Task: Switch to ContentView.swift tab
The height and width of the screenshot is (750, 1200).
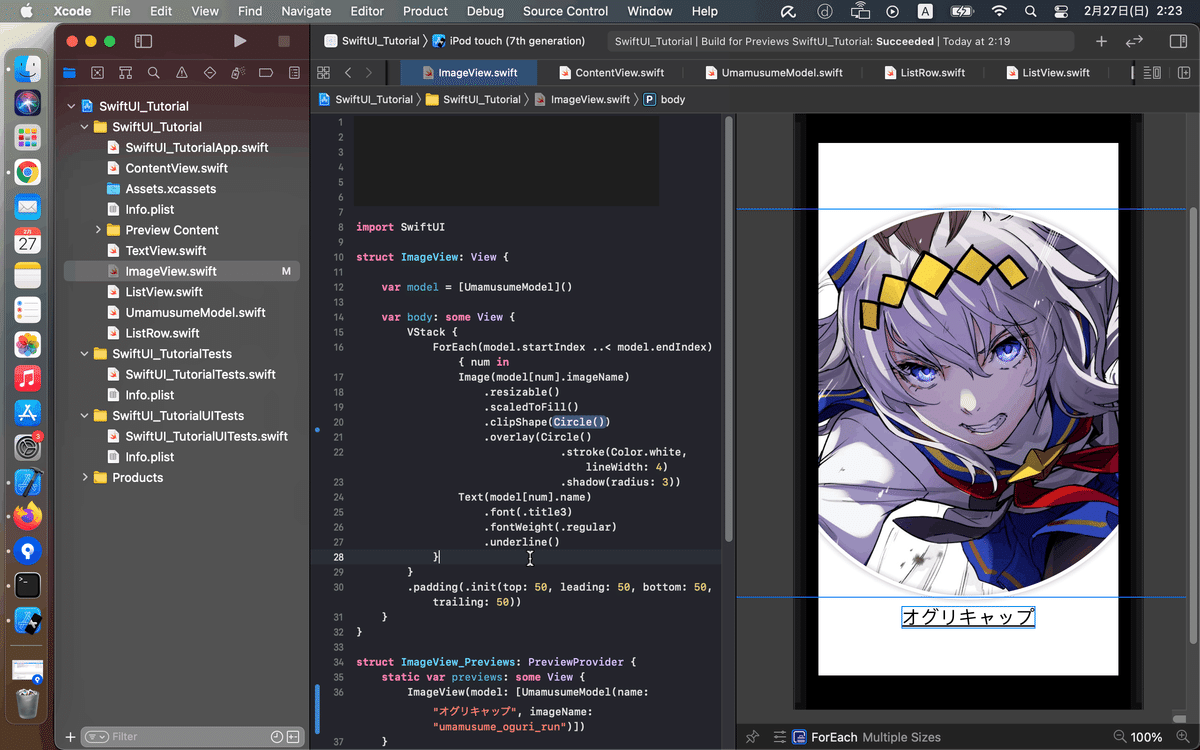Action: pyautogui.click(x=611, y=73)
